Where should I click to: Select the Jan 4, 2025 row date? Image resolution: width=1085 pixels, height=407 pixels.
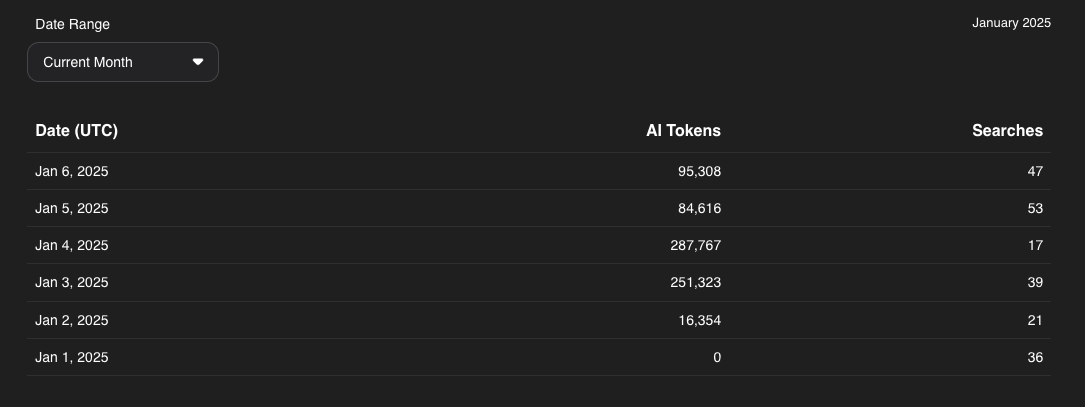pyautogui.click(x=72, y=245)
